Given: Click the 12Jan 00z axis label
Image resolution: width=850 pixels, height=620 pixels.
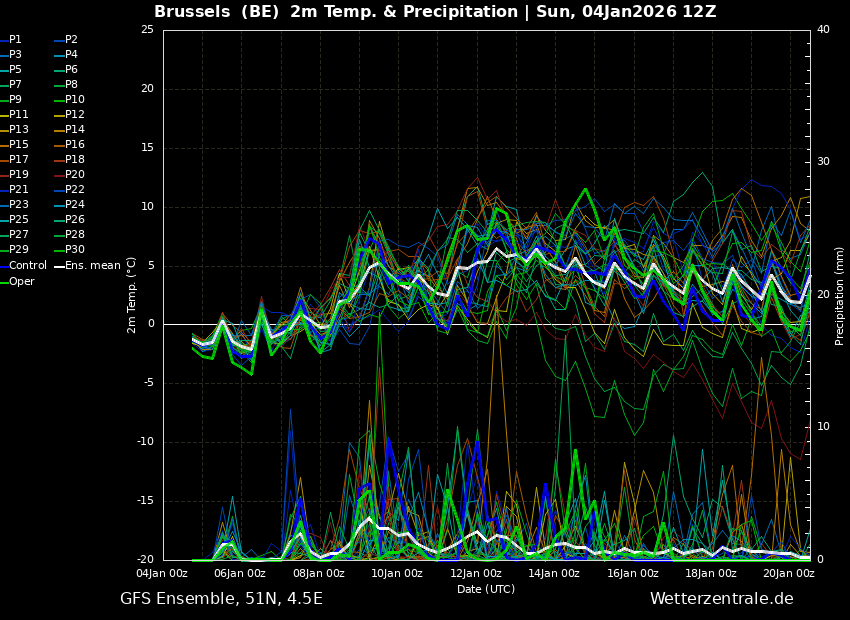Looking at the screenshot, I should click(475, 573).
